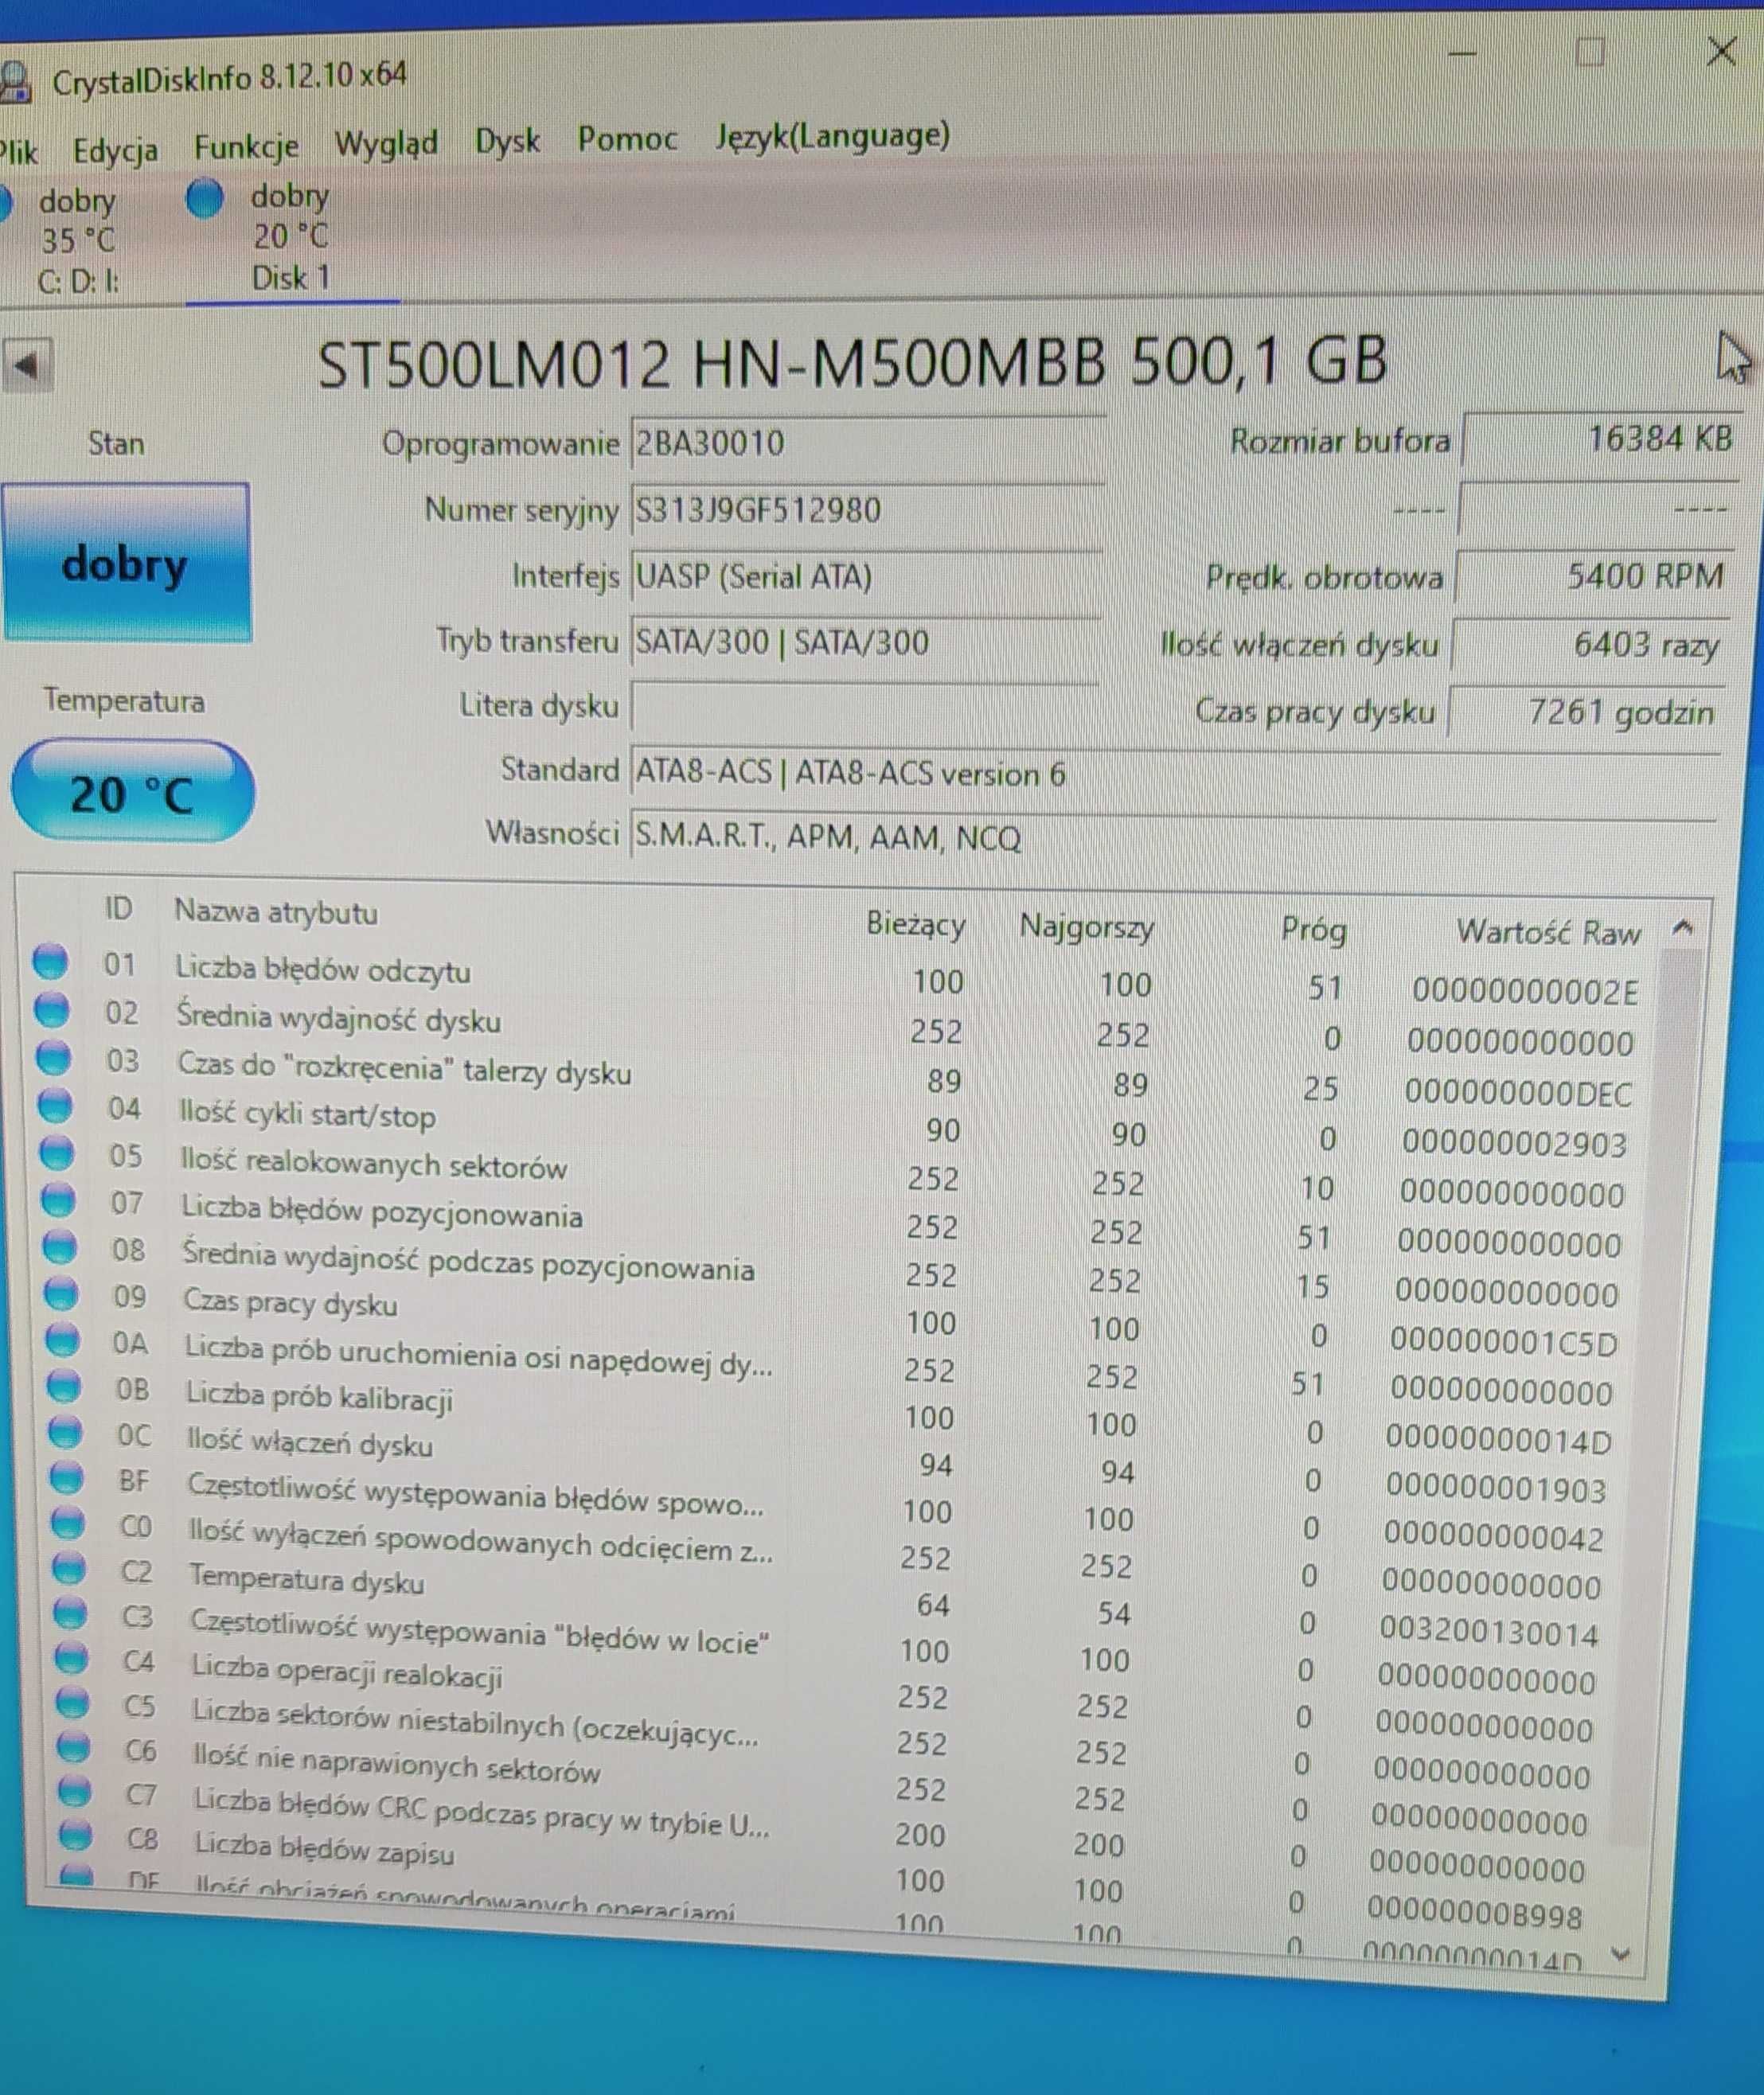Viewport: 1764px width, 2095px height.
Task: Click status icon of row C0
Action: tap(67, 1523)
